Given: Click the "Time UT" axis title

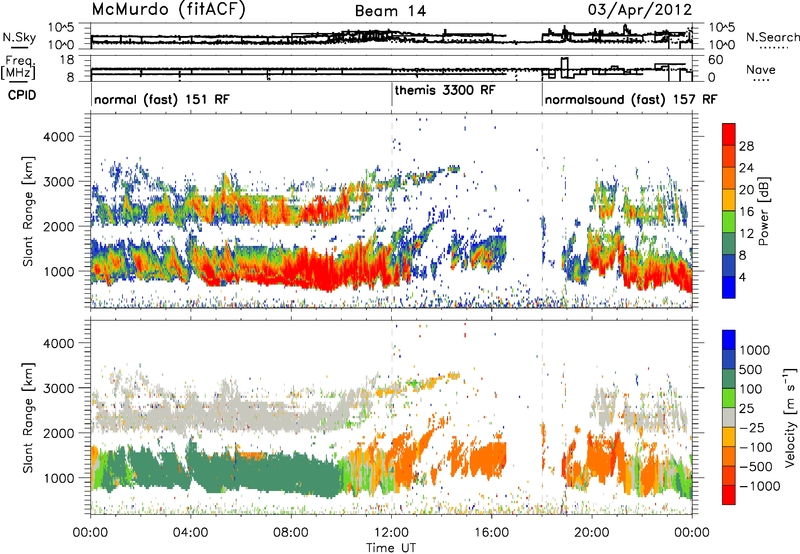Looking at the screenshot, I should tap(391, 548).
